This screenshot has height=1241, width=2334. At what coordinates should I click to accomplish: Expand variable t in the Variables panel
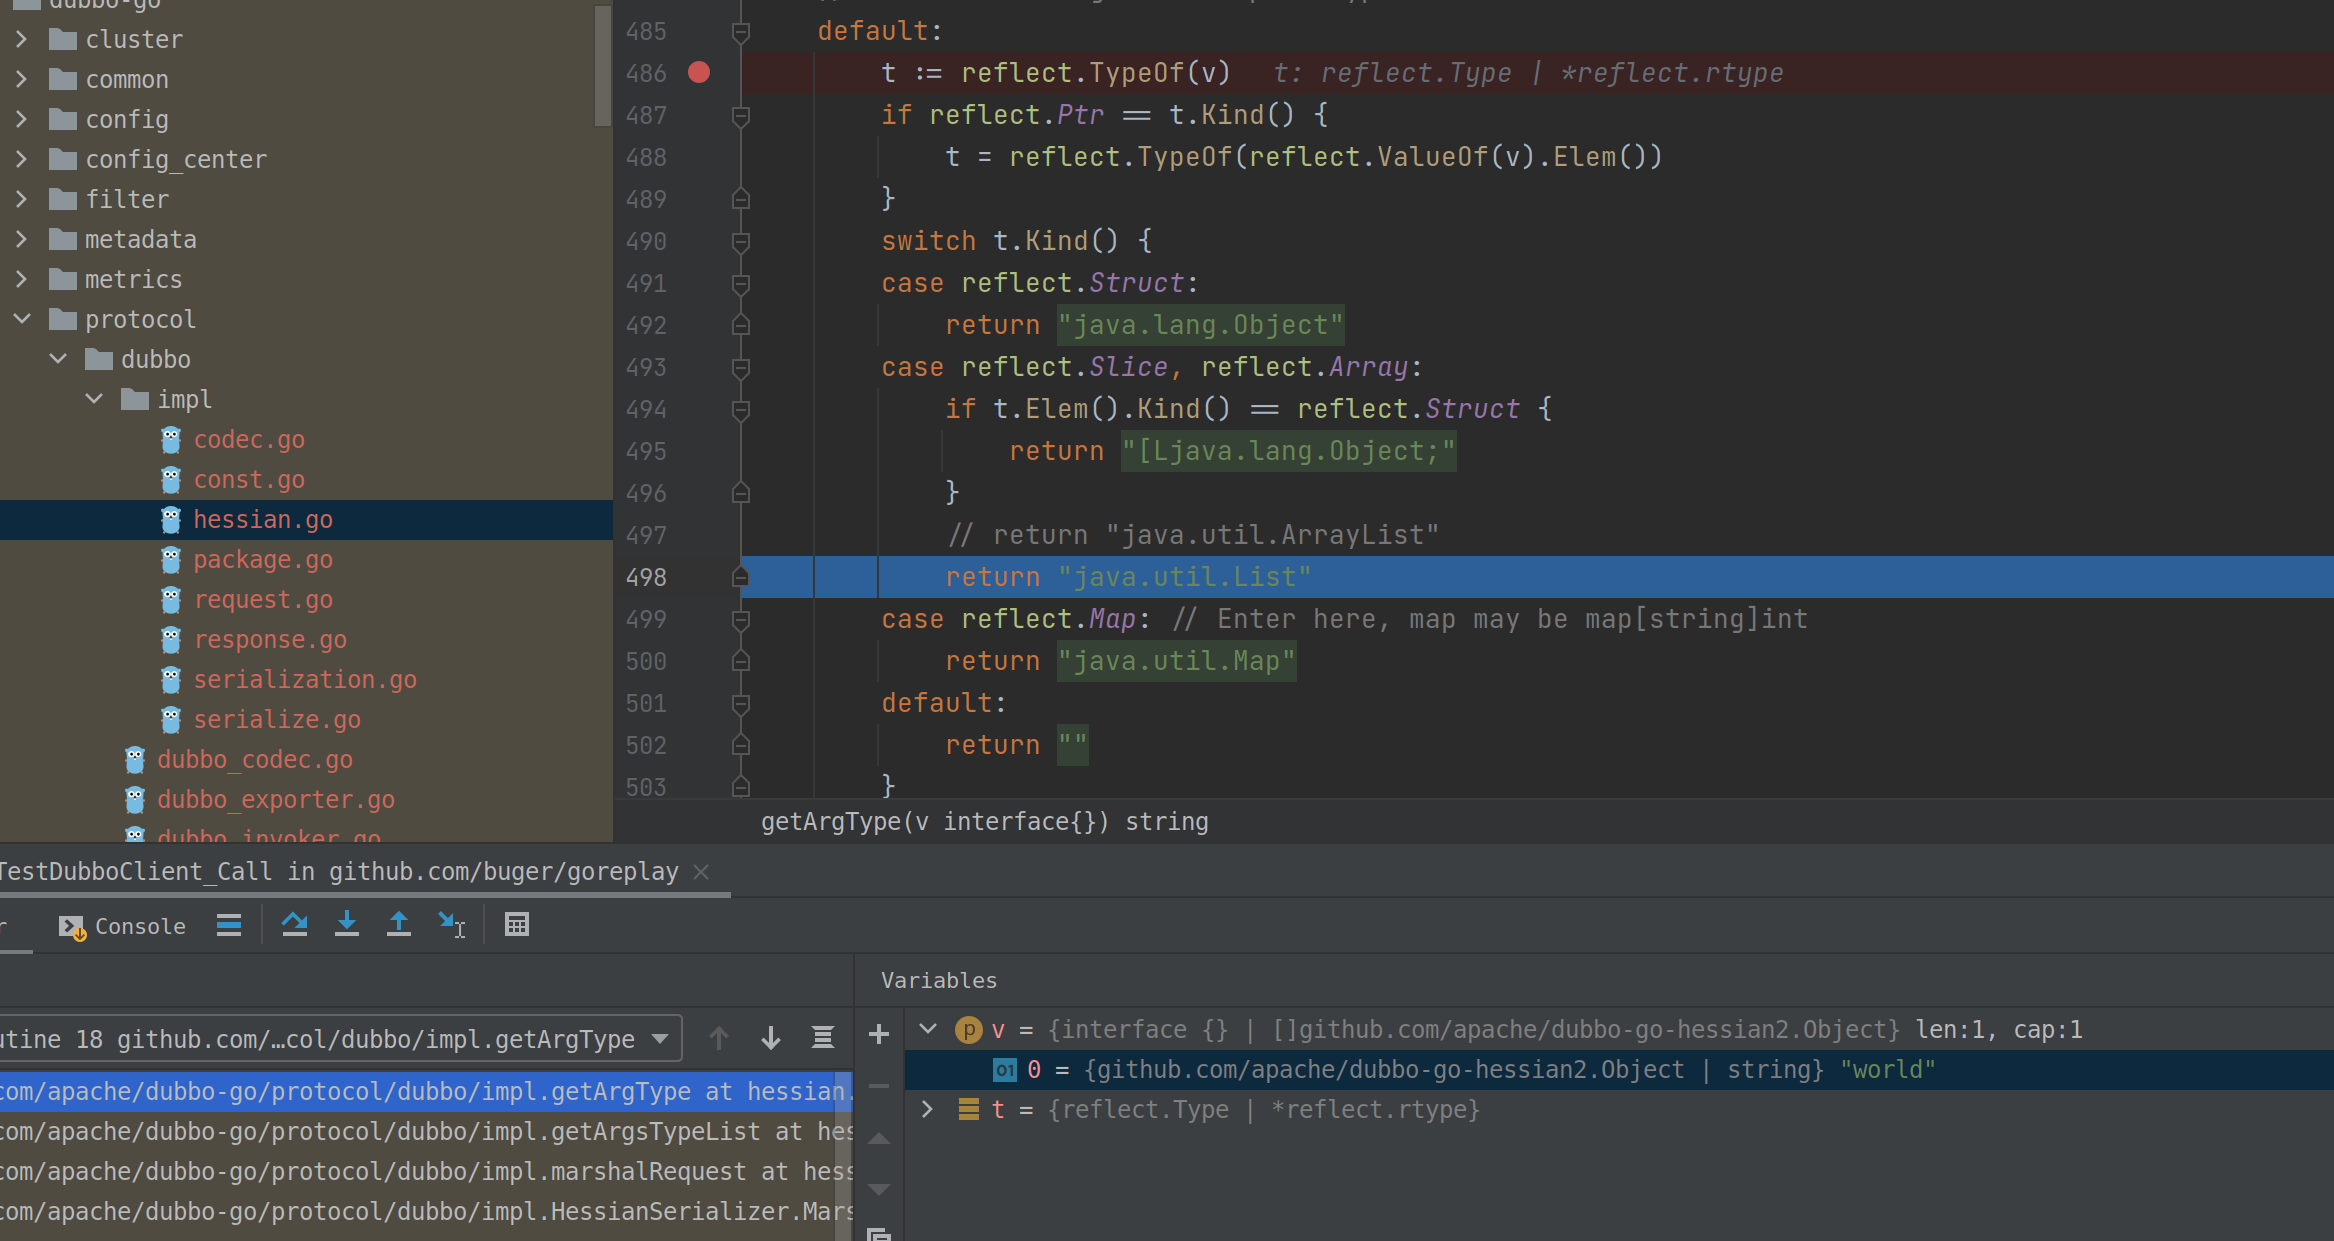point(926,1110)
